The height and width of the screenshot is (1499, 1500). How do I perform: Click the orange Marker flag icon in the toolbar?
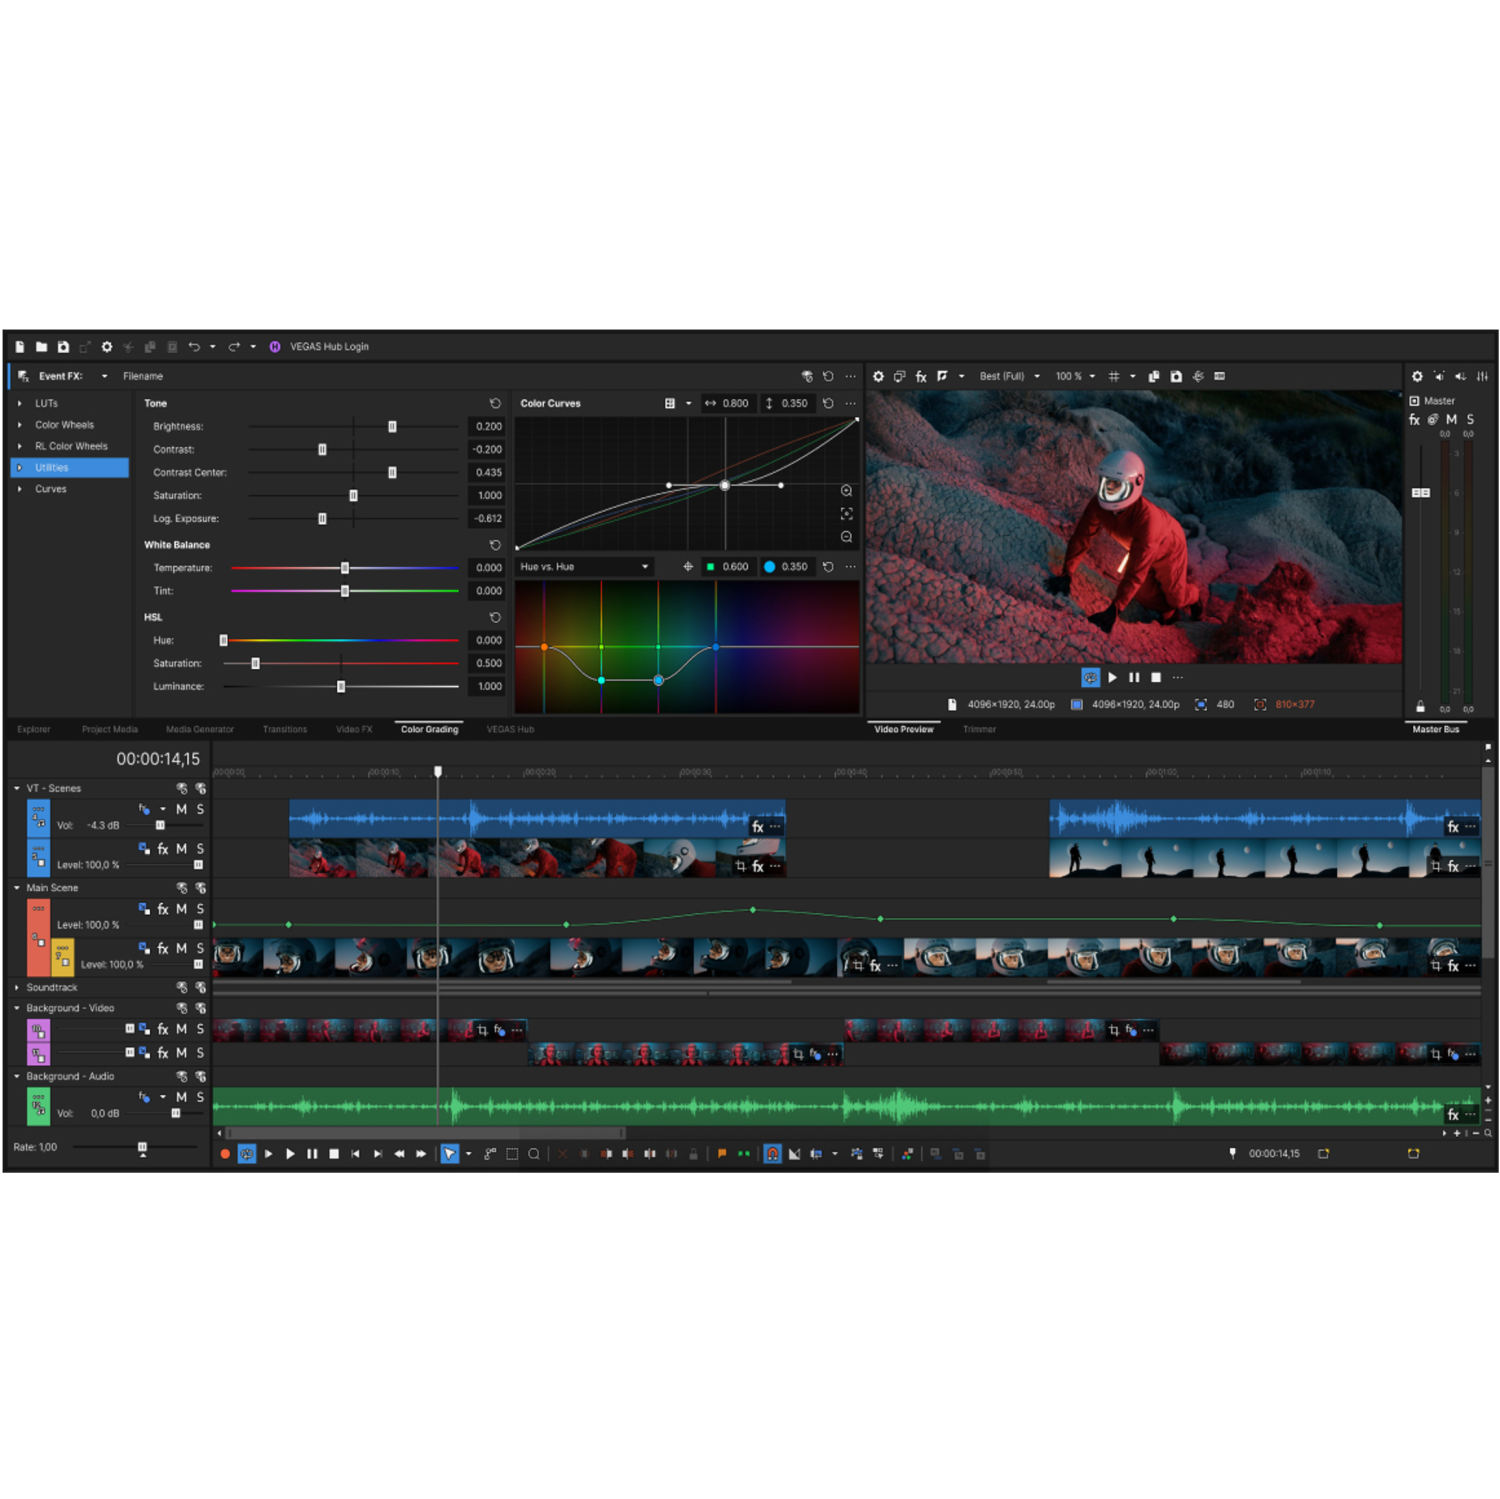720,1153
